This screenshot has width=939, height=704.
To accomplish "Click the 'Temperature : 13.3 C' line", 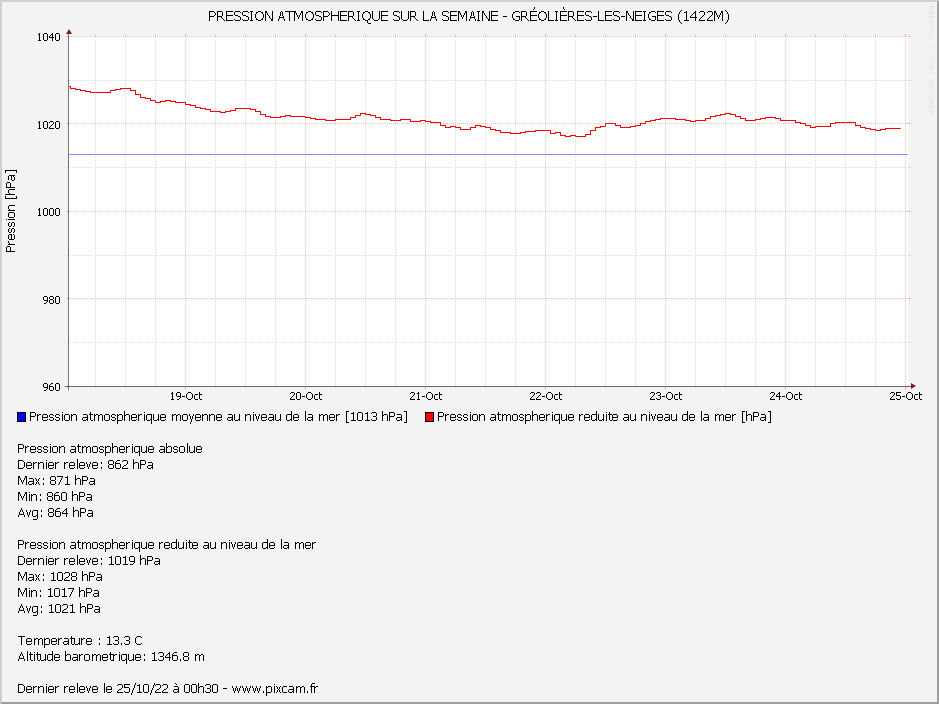I will pyautogui.click(x=80, y=641).
